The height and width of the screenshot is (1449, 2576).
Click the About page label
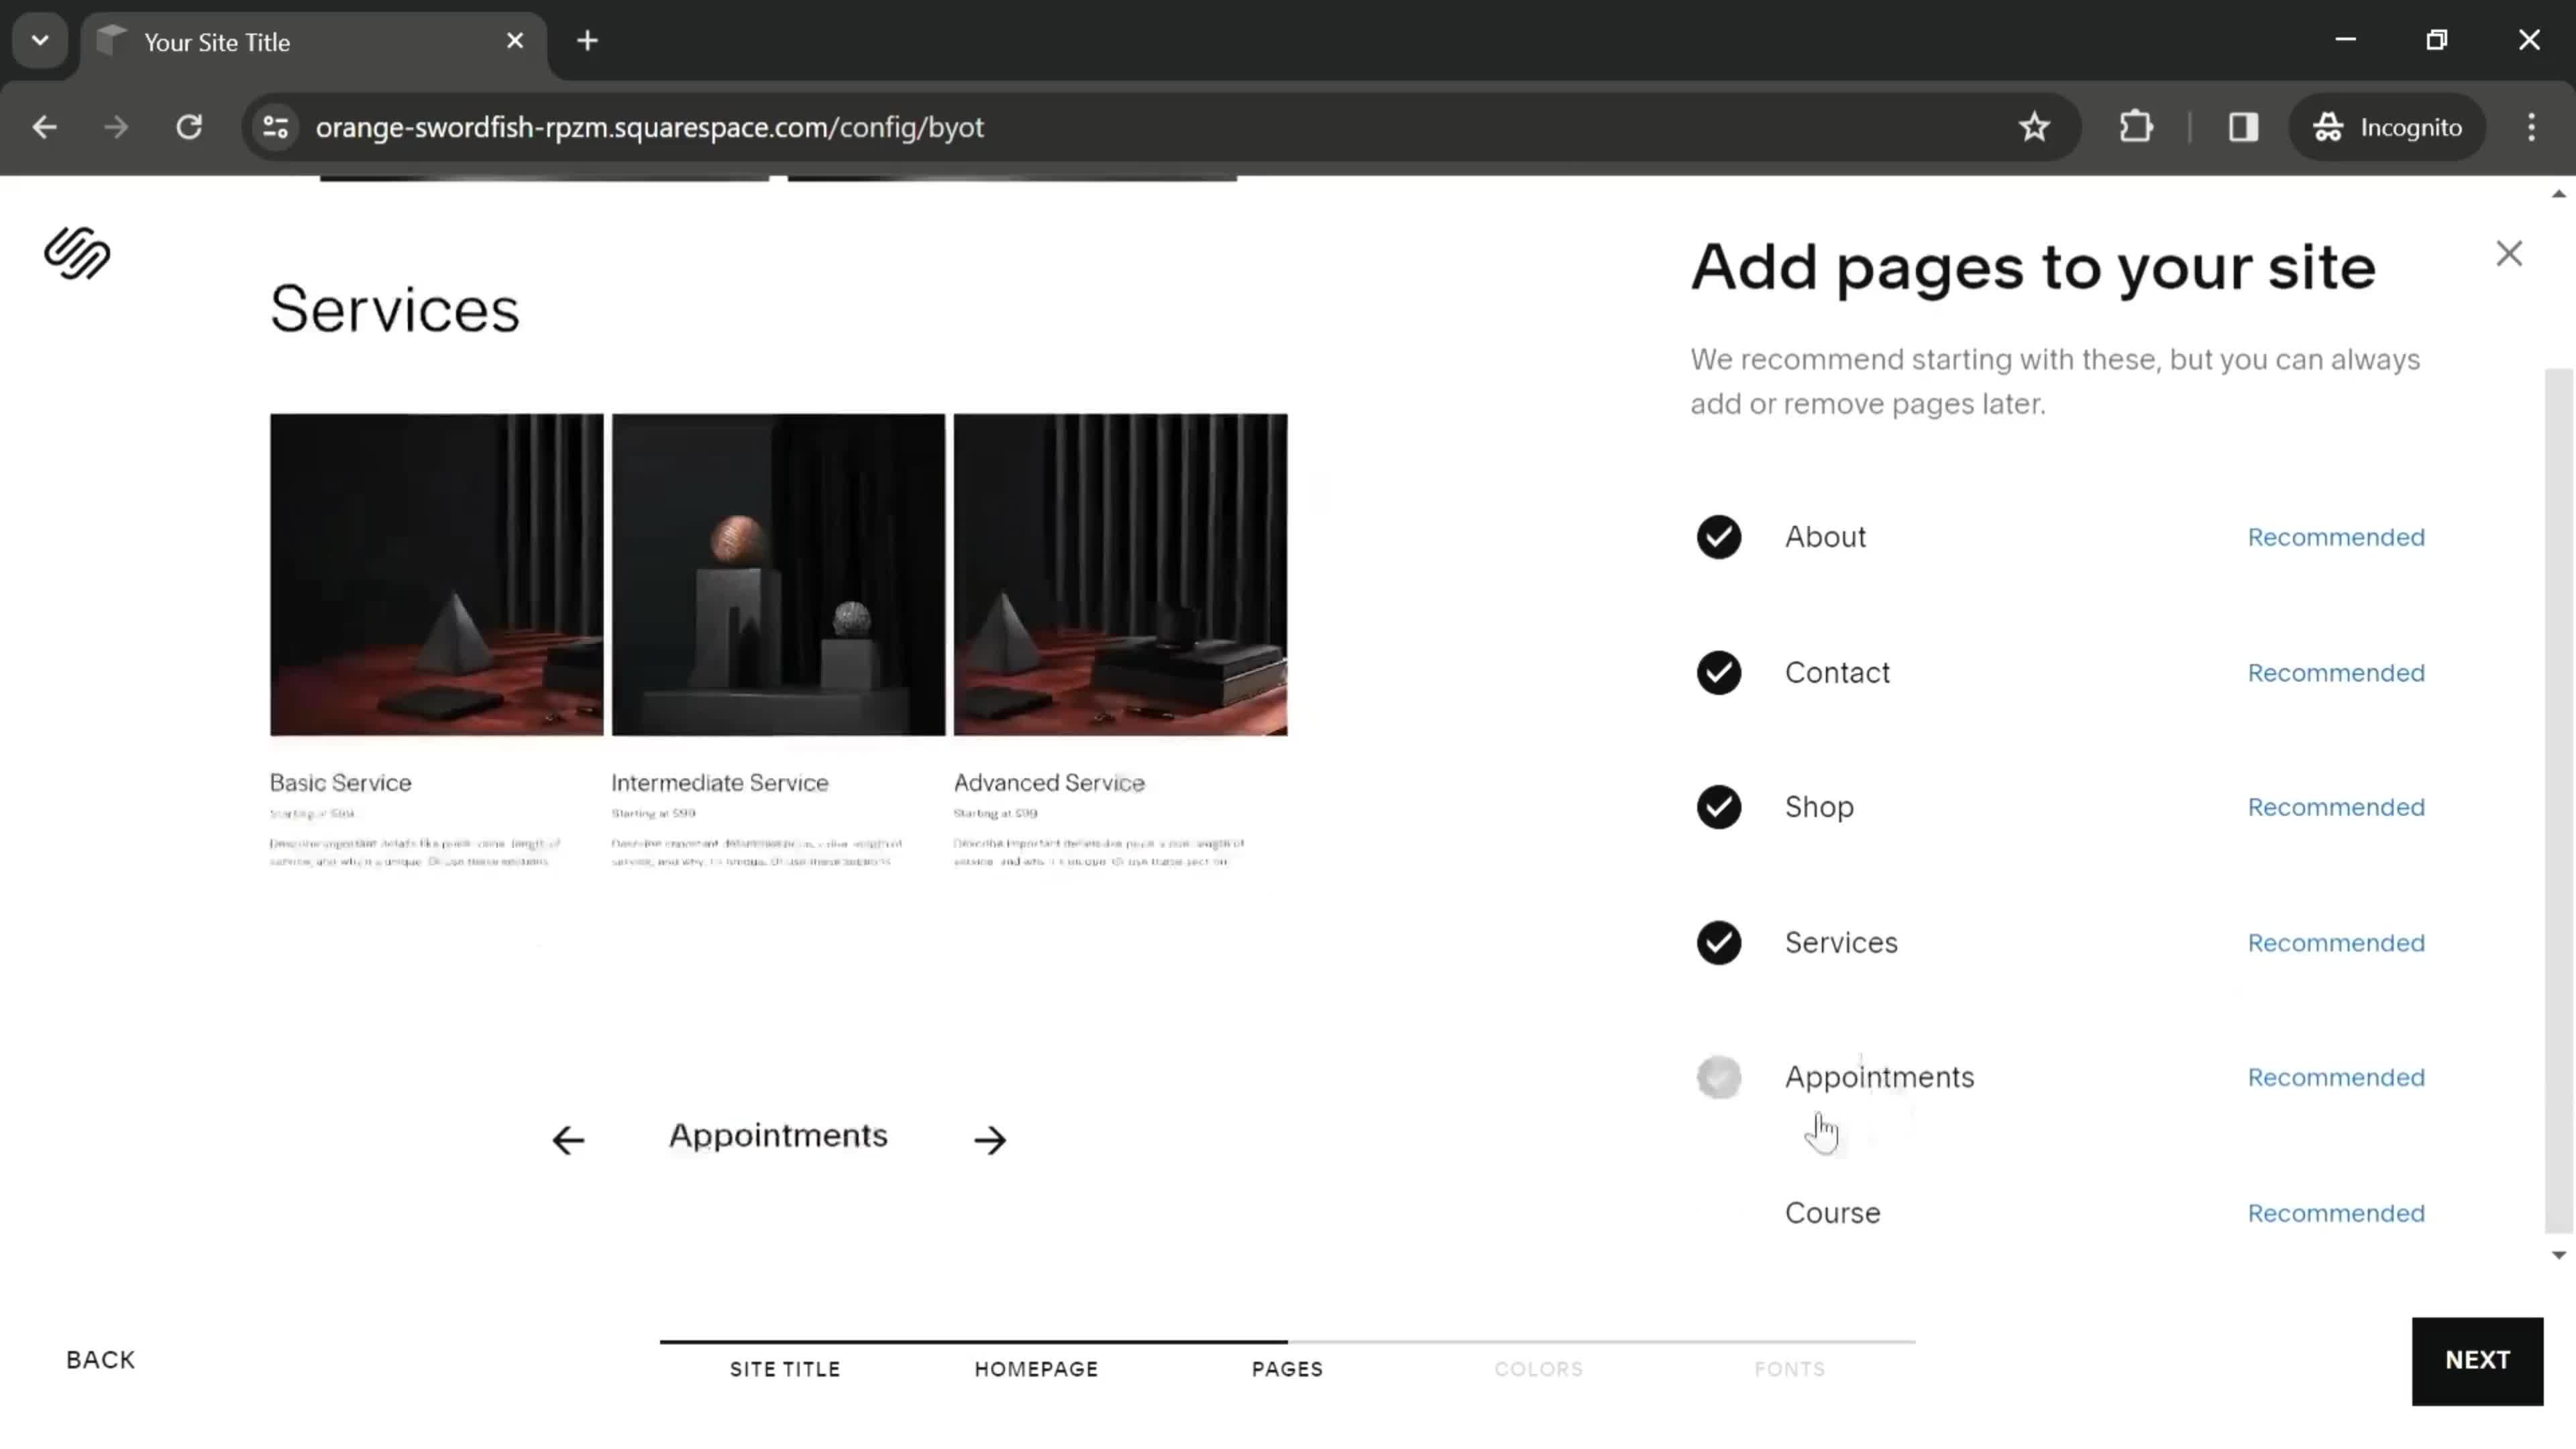1825,537
